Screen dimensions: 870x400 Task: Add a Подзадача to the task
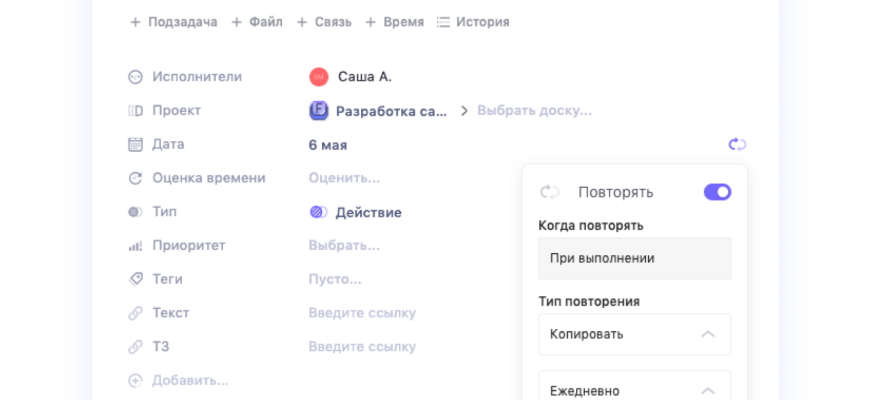(x=173, y=22)
